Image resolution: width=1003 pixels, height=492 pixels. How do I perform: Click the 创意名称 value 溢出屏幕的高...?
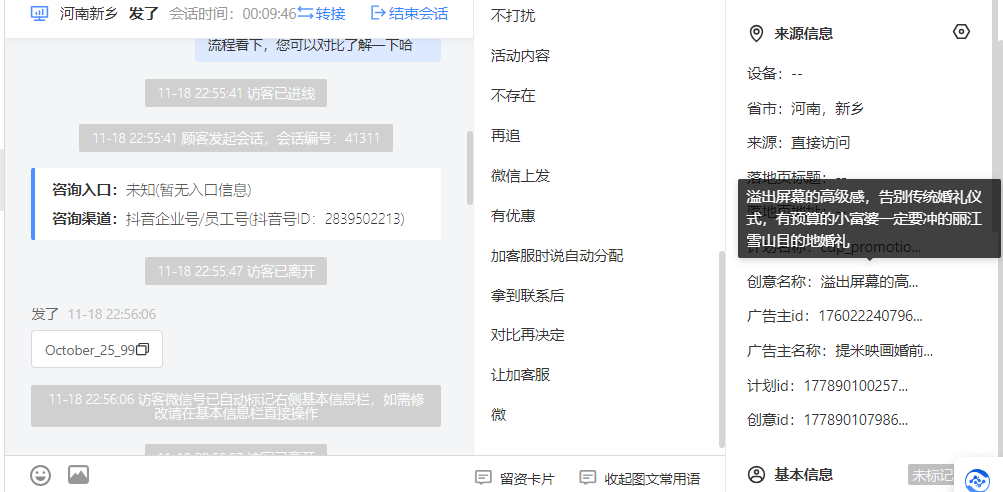pyautogui.click(x=869, y=281)
